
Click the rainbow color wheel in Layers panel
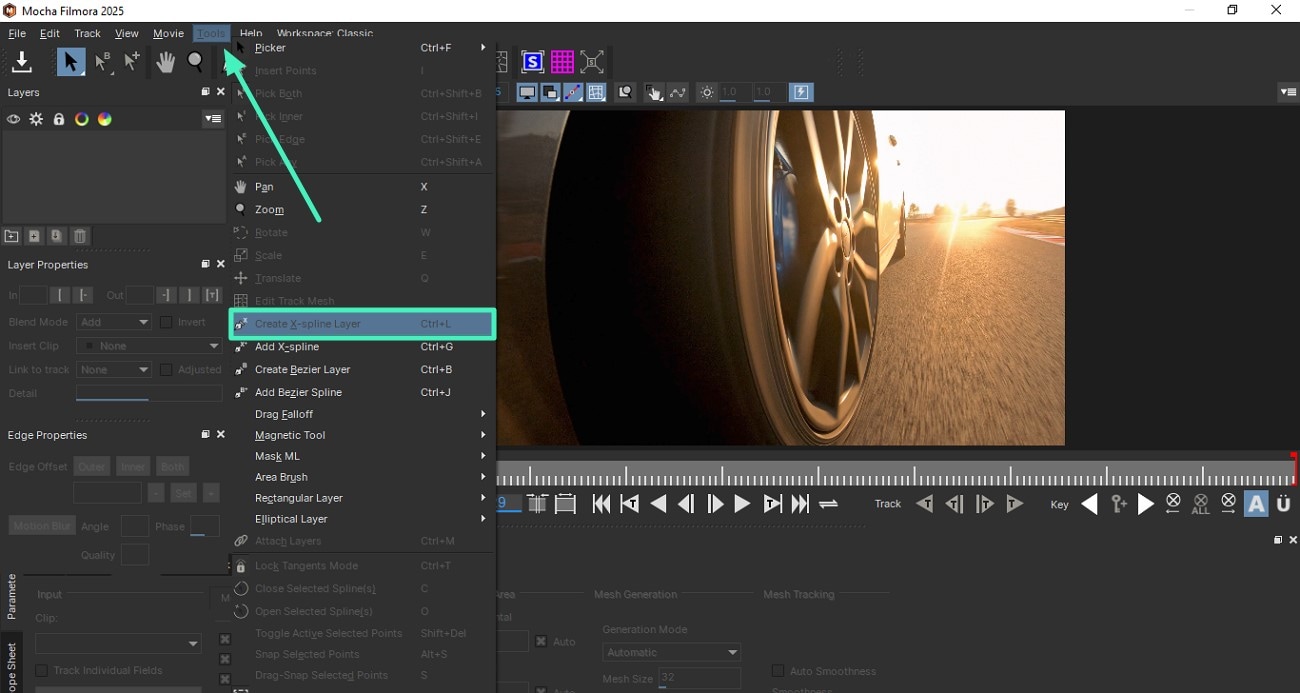[x=104, y=119]
